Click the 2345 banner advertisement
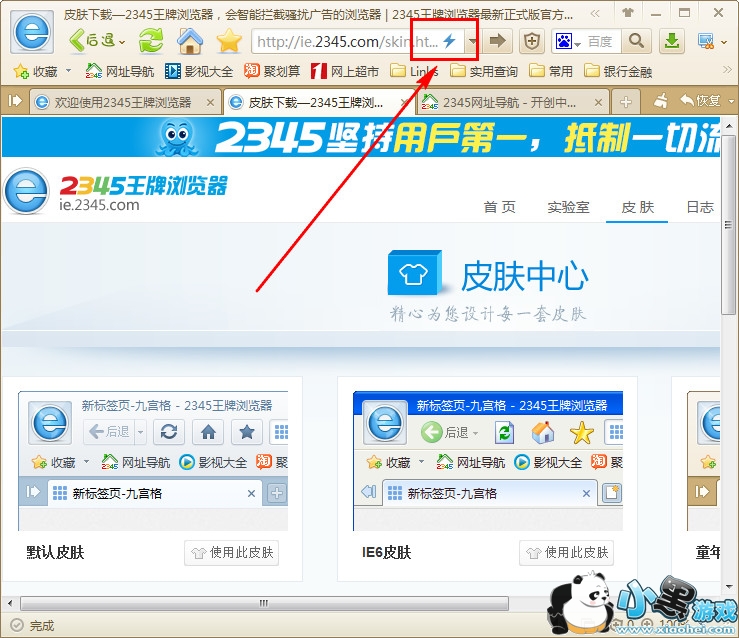The image size is (739, 638). (x=361, y=137)
